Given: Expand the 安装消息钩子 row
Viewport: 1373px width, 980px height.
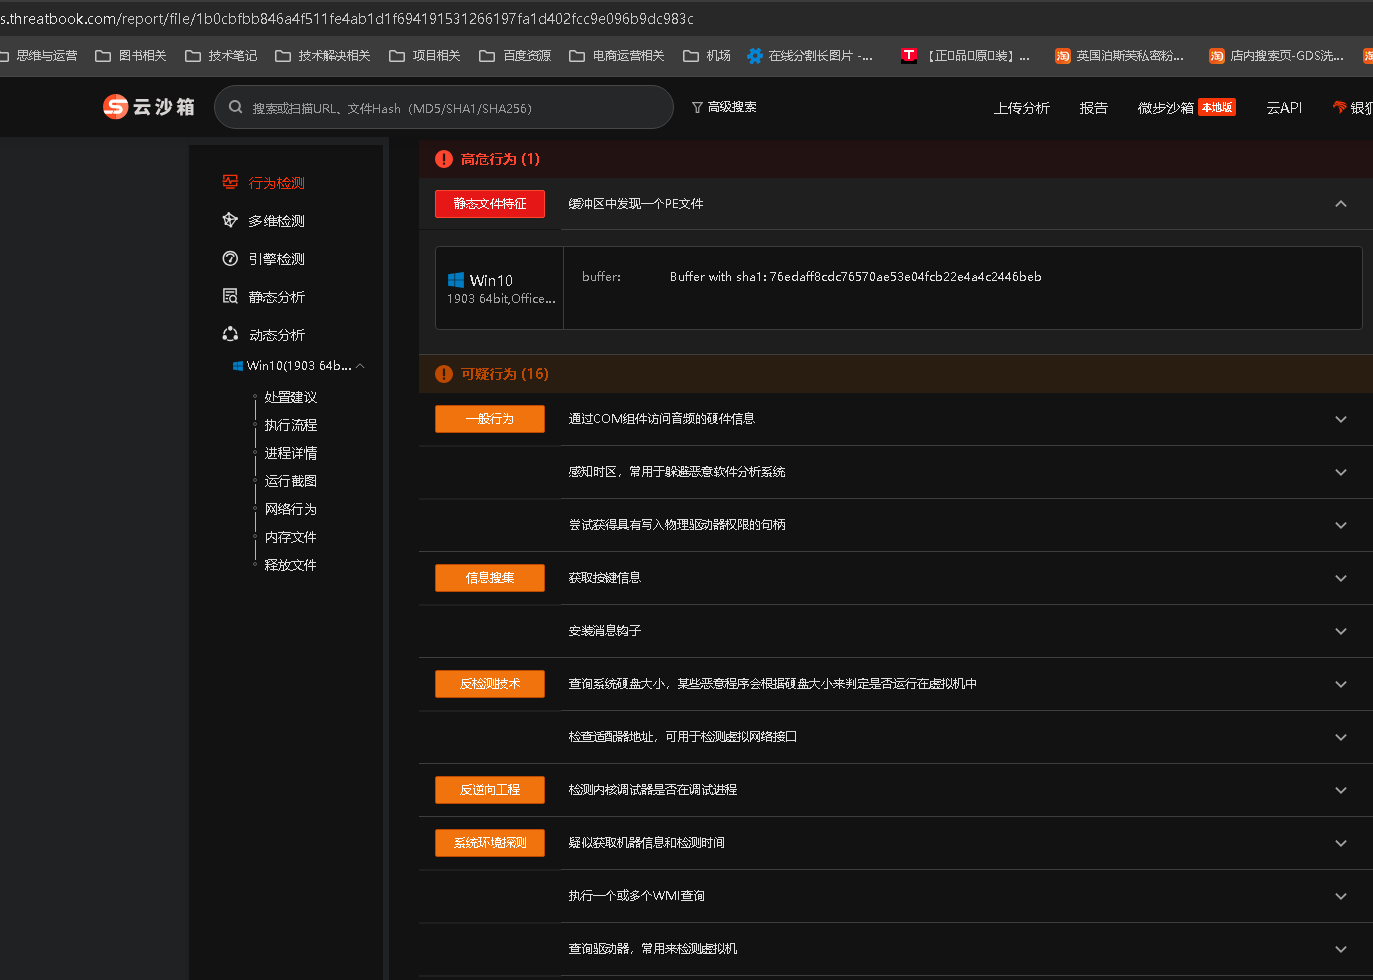Looking at the screenshot, I should coord(1341,631).
